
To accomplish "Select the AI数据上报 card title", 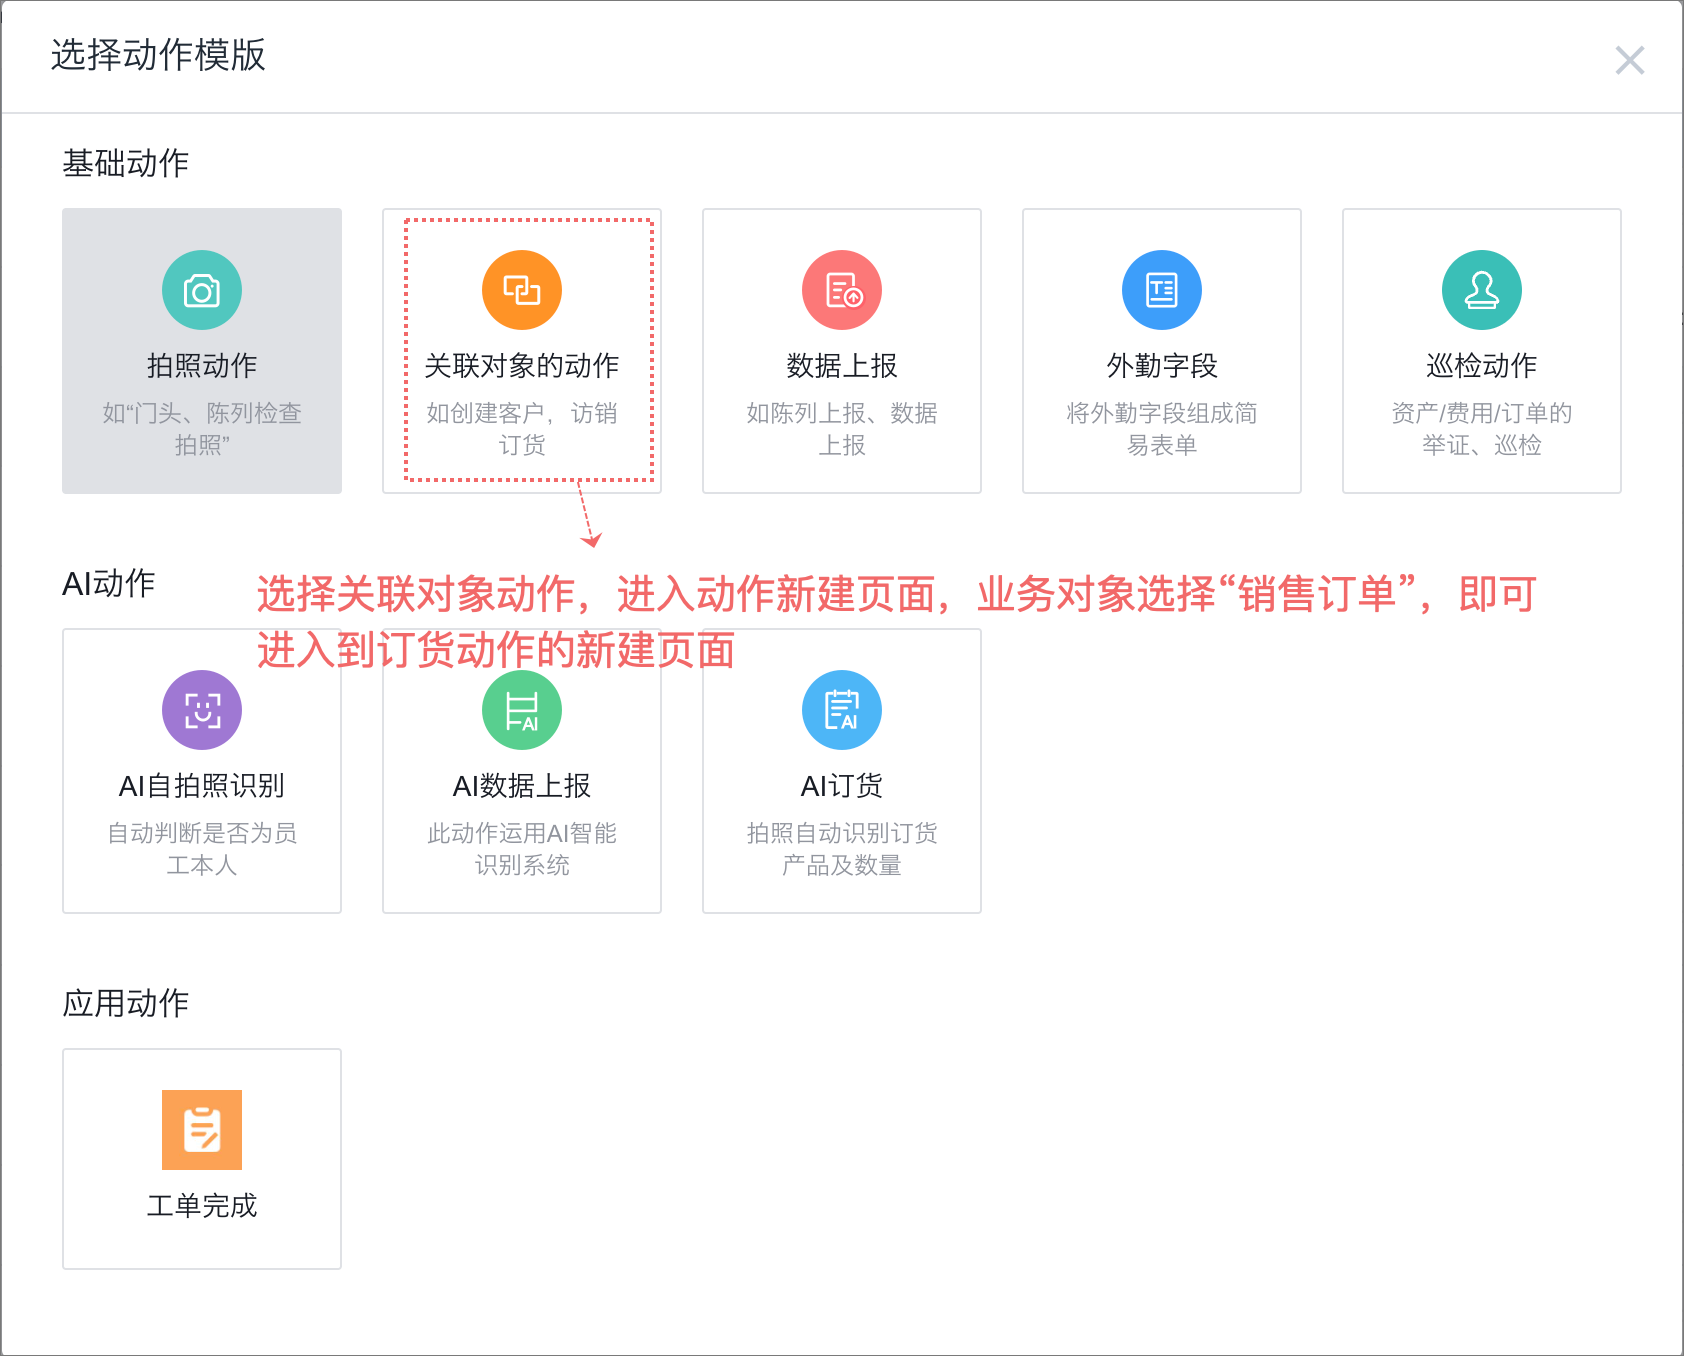I will 522,786.
